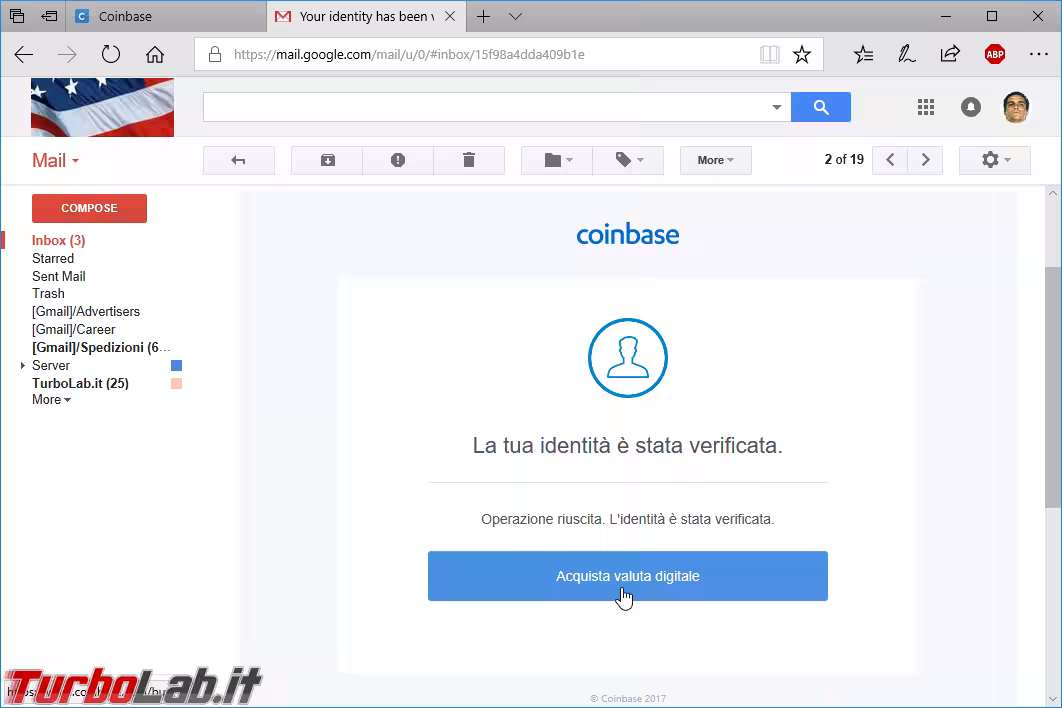Open Inbox (3) folder
The image size is (1062, 708).
[x=58, y=241]
